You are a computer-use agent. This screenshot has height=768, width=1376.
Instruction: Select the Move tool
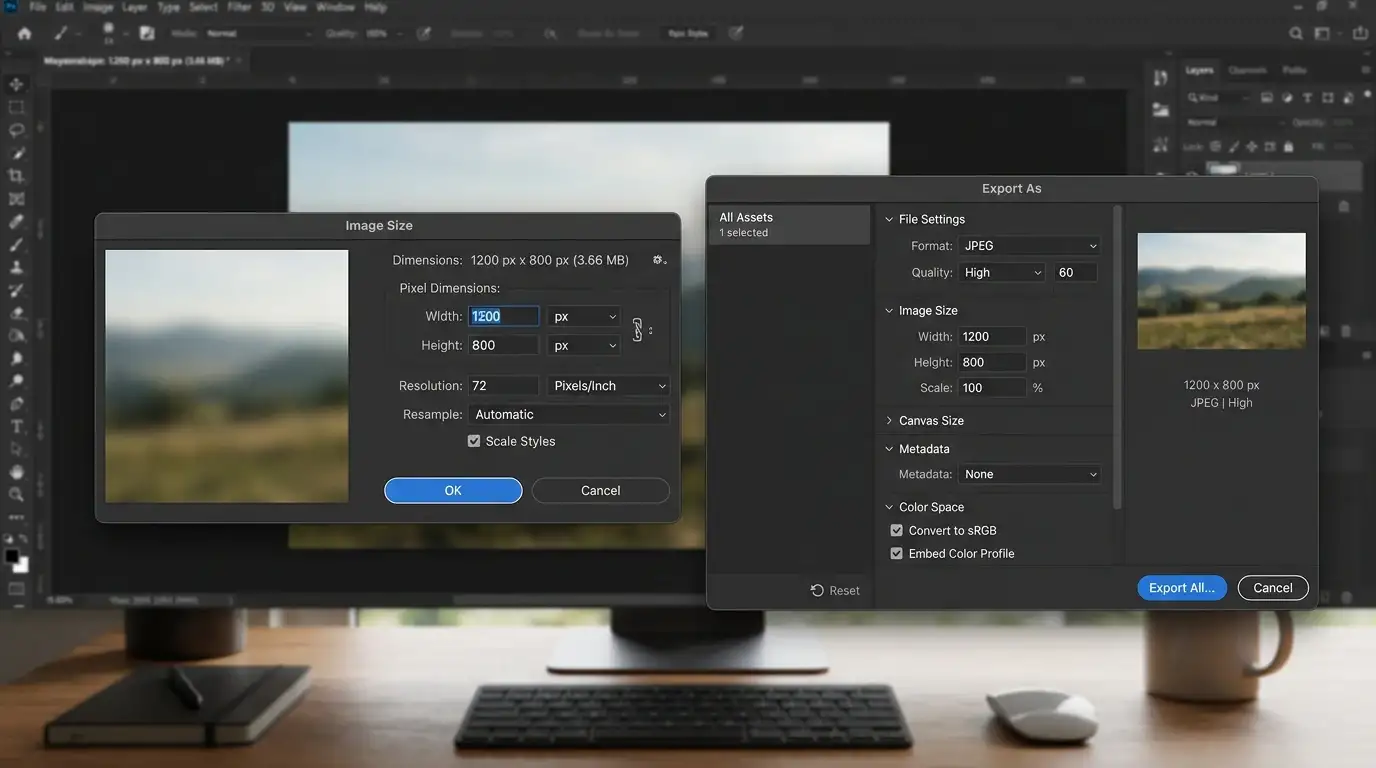(16, 84)
